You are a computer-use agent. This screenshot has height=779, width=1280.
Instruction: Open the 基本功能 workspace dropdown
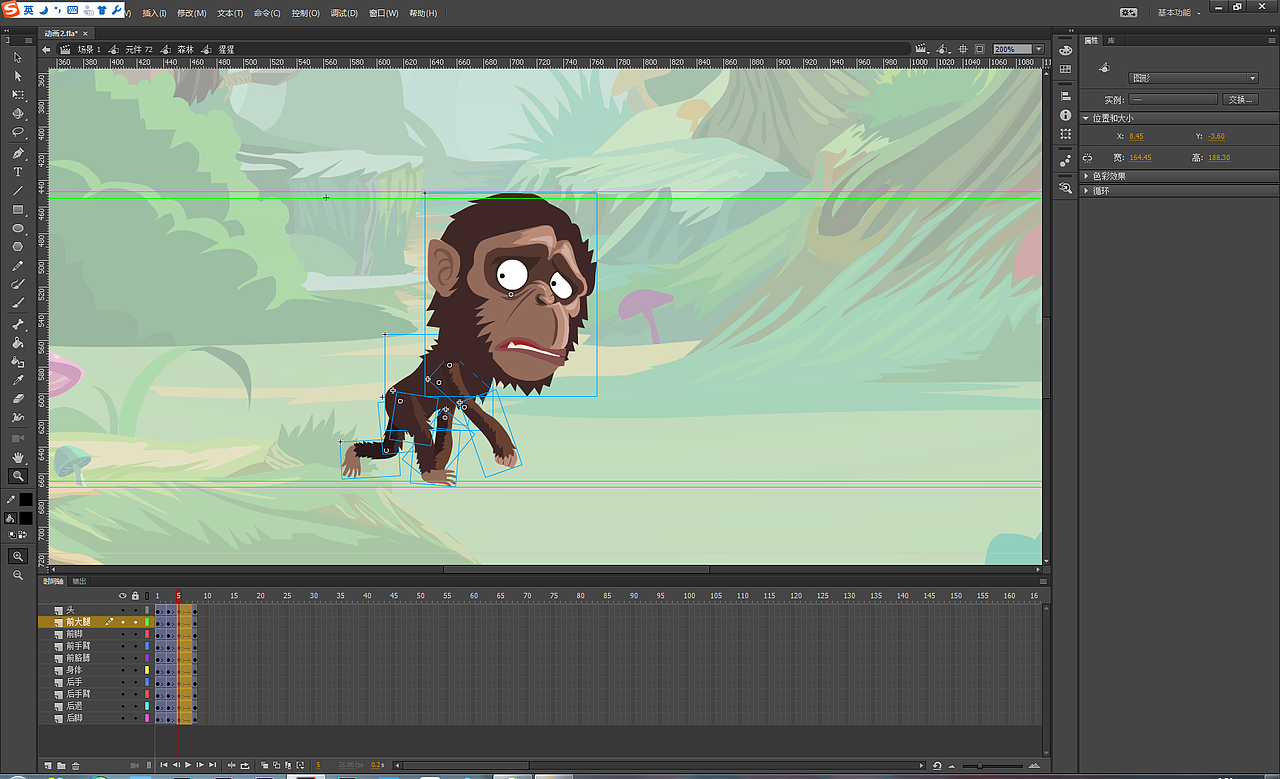point(1180,13)
